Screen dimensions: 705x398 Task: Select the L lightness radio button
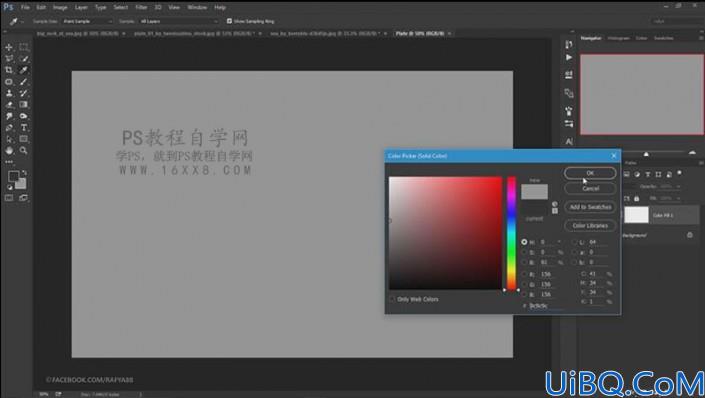[575, 242]
